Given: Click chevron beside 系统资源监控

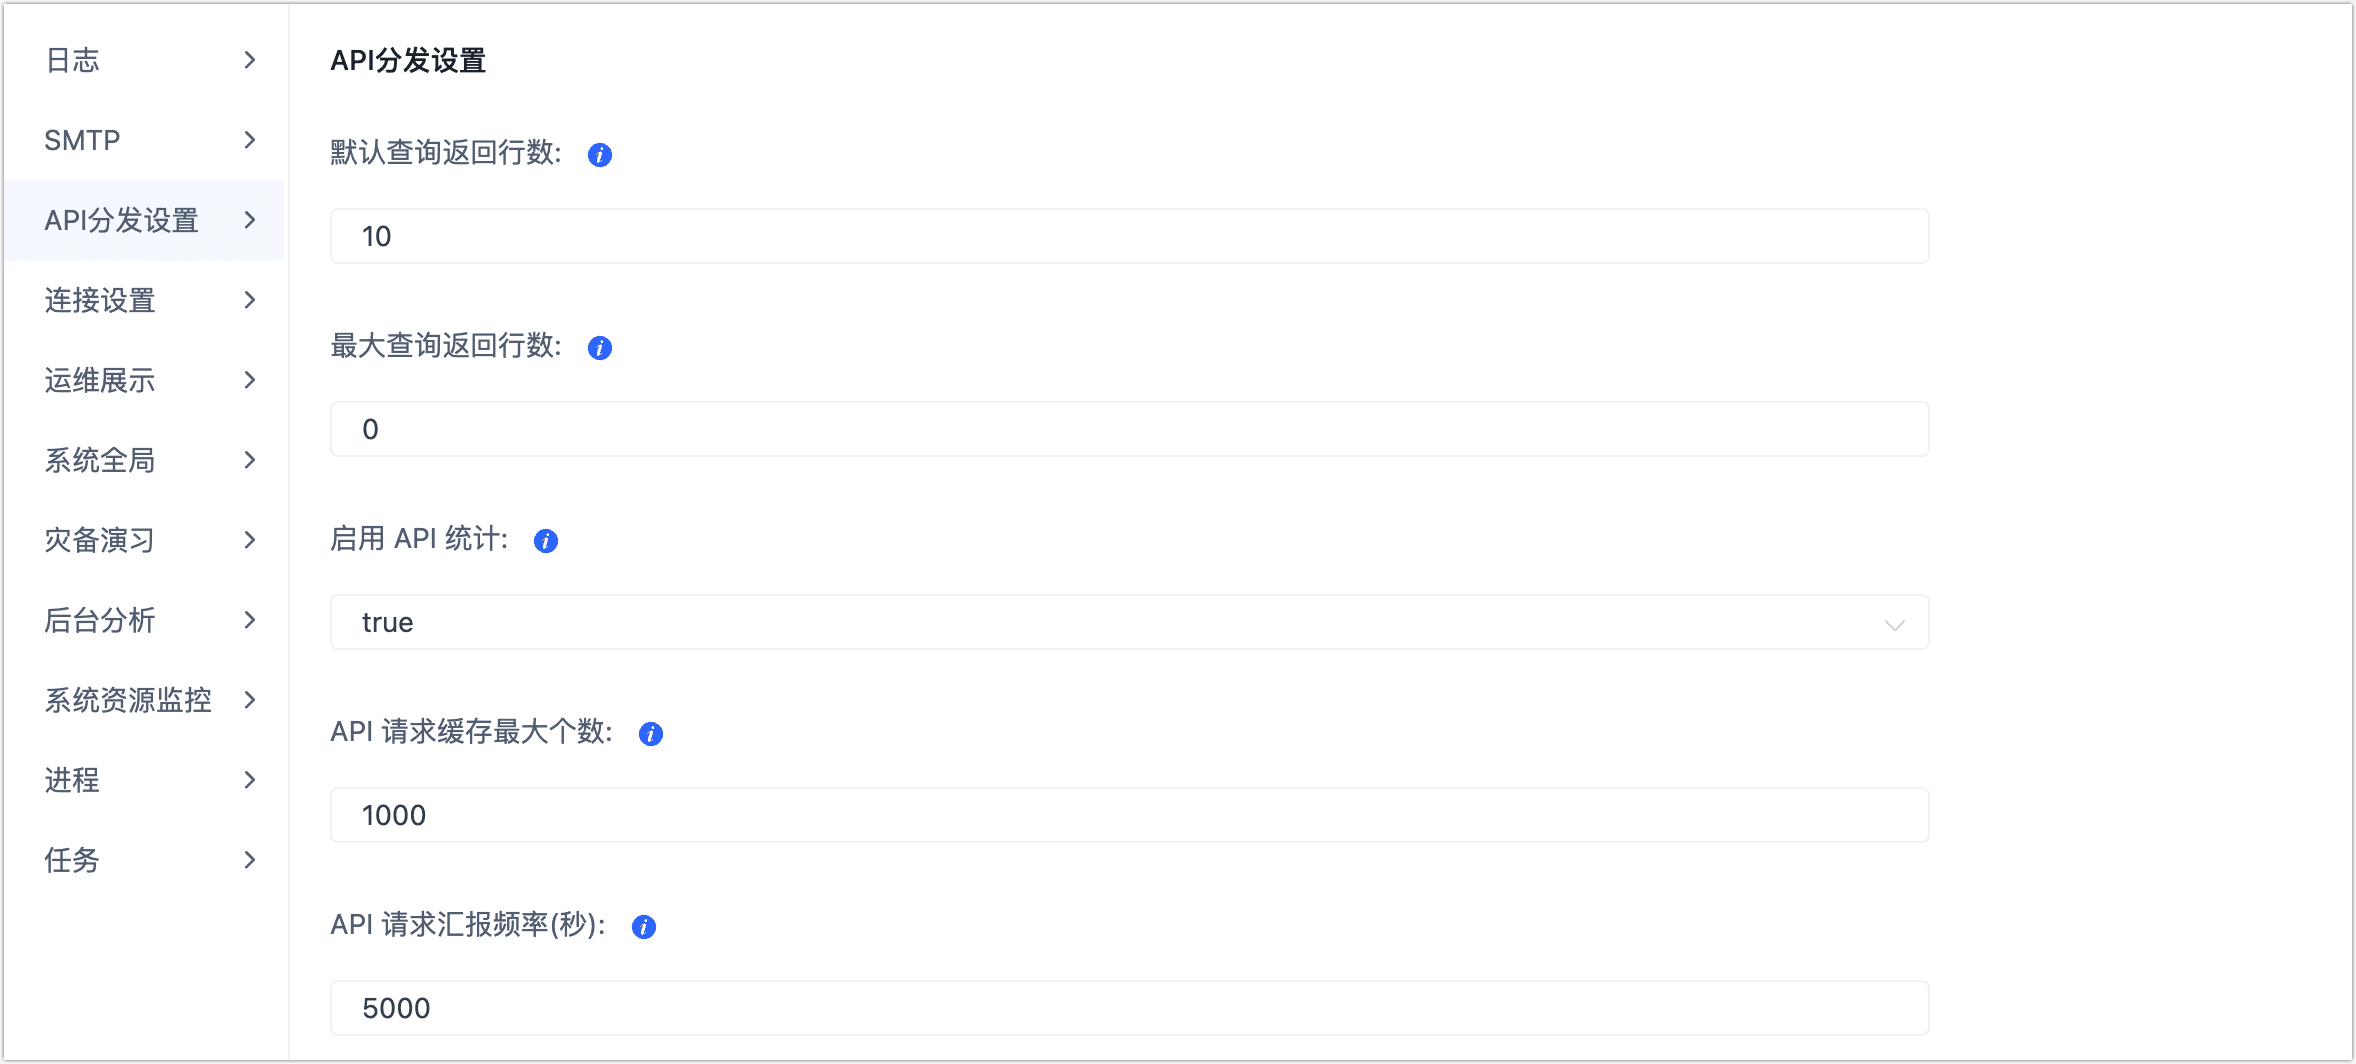Looking at the screenshot, I should tap(250, 700).
